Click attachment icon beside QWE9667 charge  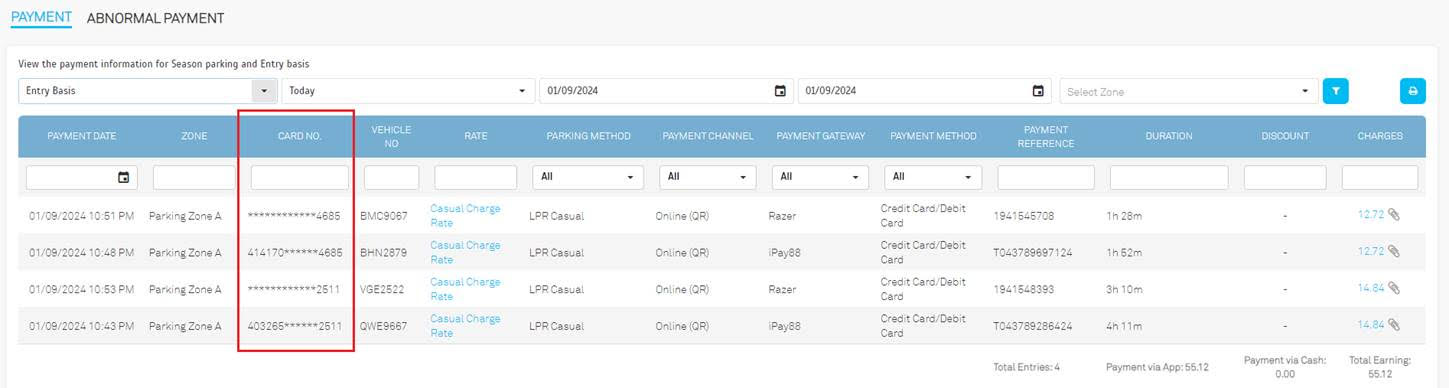[x=1394, y=324]
